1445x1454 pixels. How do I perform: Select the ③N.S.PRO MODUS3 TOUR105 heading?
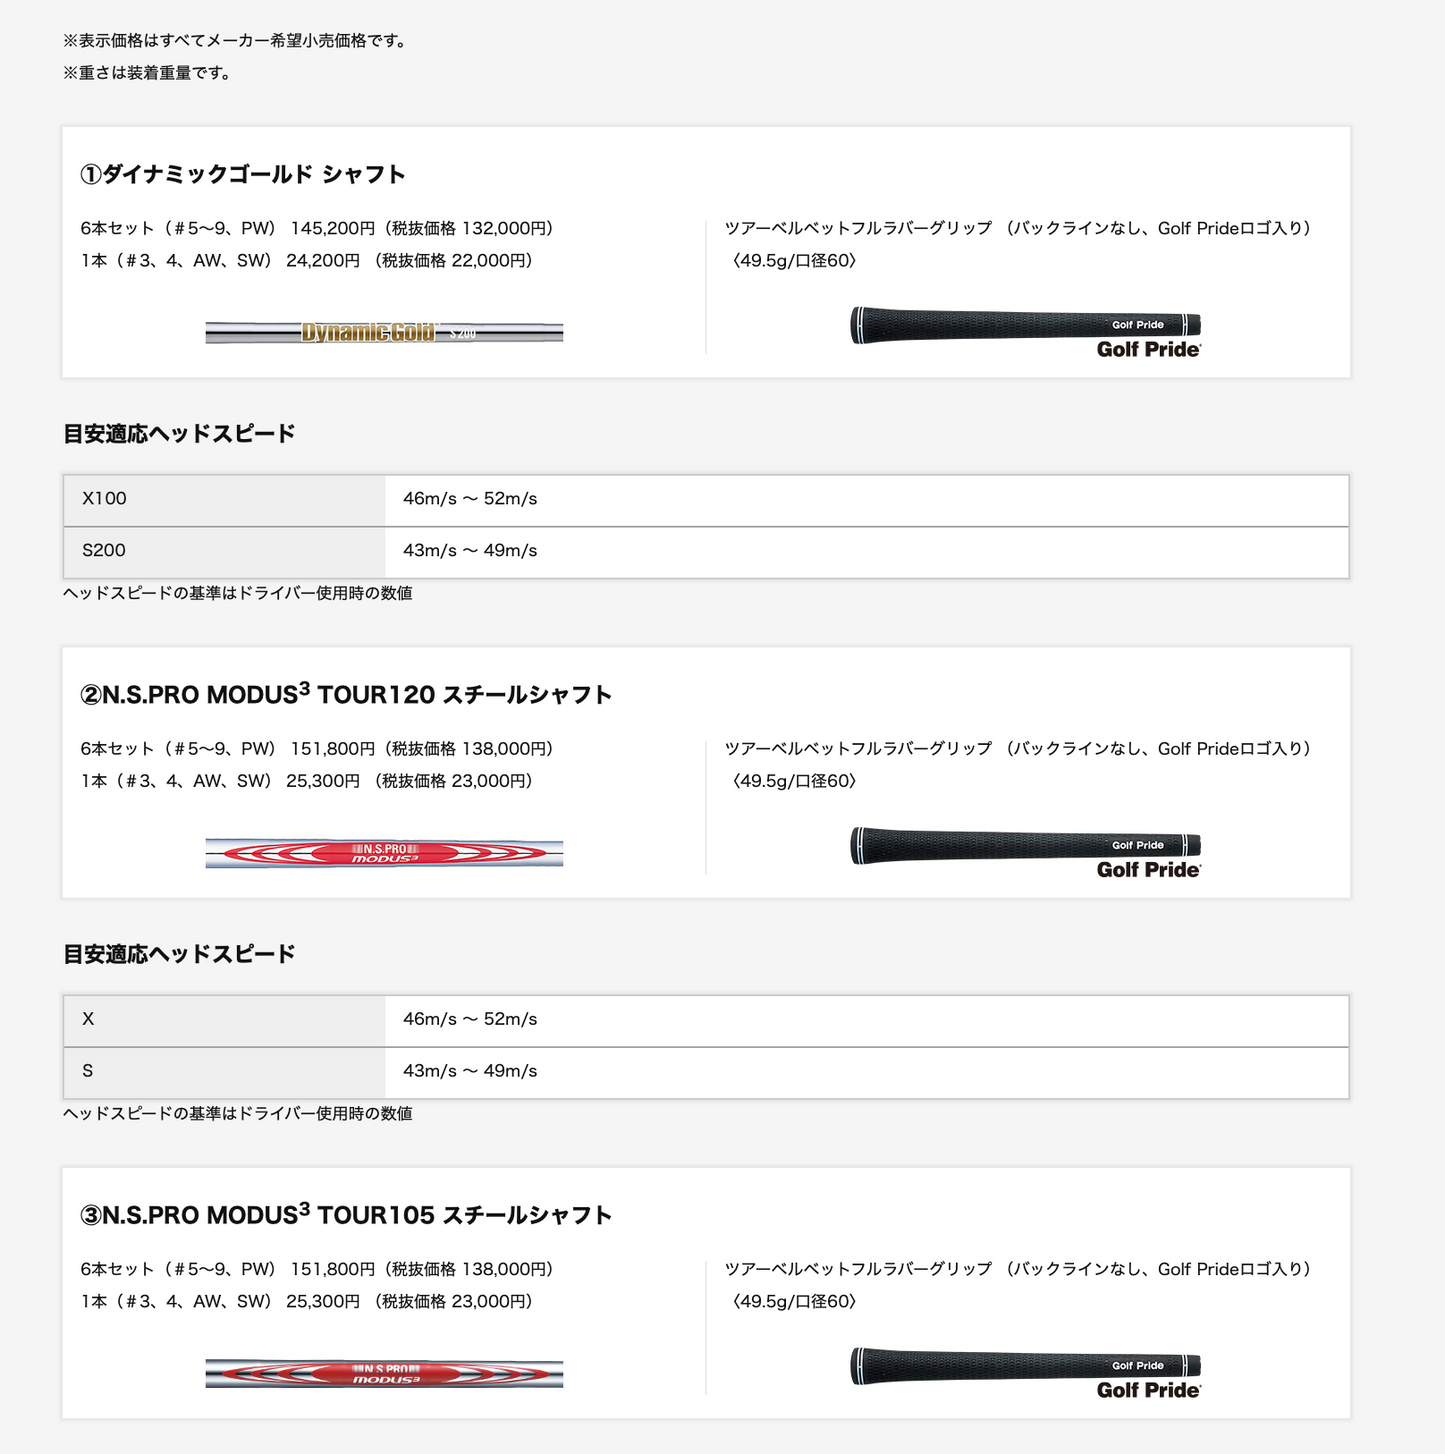[346, 1214]
